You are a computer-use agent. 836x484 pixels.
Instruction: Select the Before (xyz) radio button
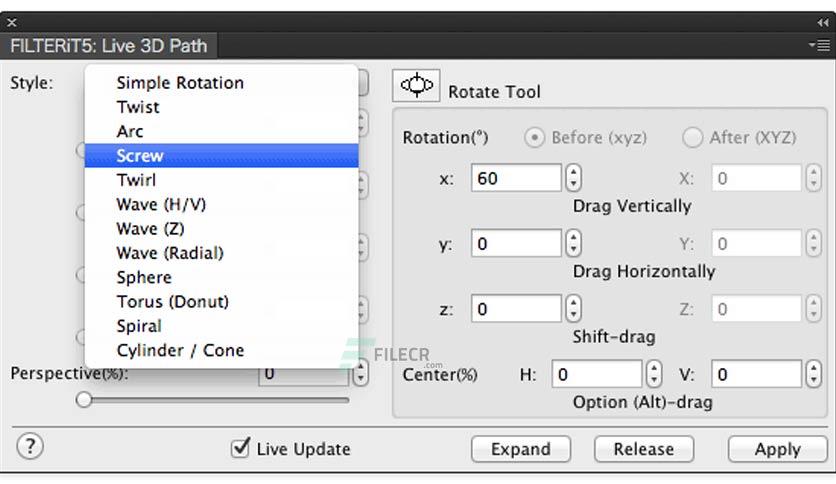tap(534, 138)
